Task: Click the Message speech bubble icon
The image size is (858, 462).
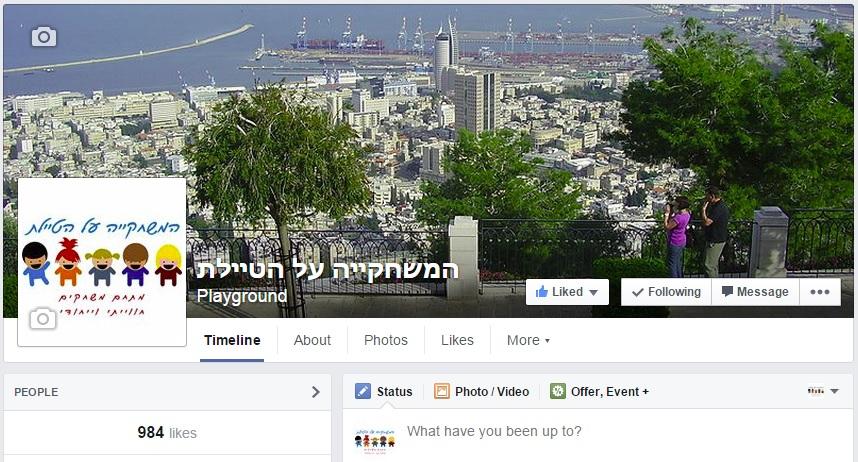Action: pos(727,291)
